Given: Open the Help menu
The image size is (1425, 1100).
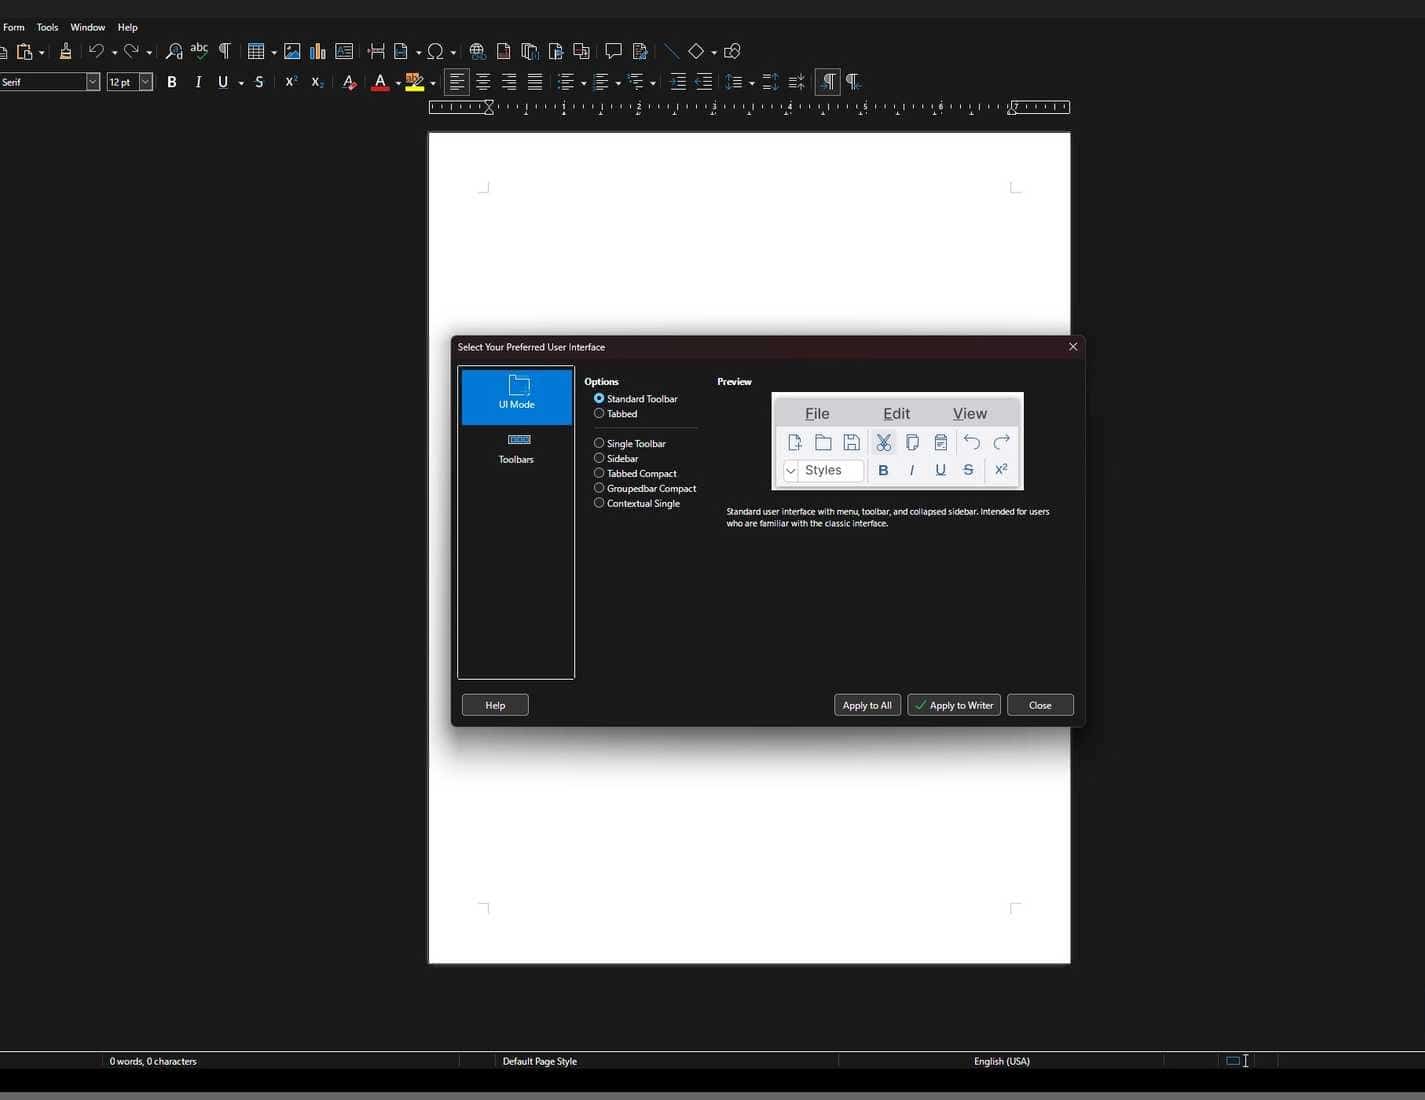Looking at the screenshot, I should 128,27.
